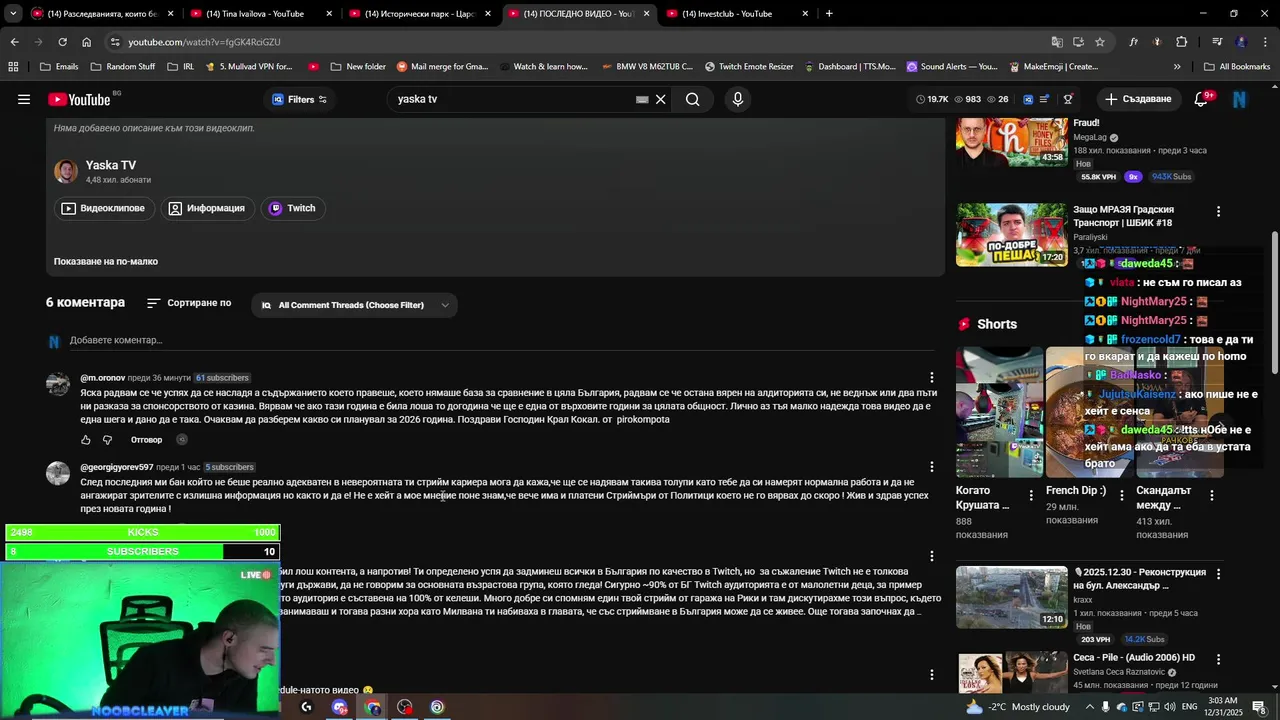Open the vidIQ Filters button
Viewport: 1280px width, 720px height.
(300, 99)
